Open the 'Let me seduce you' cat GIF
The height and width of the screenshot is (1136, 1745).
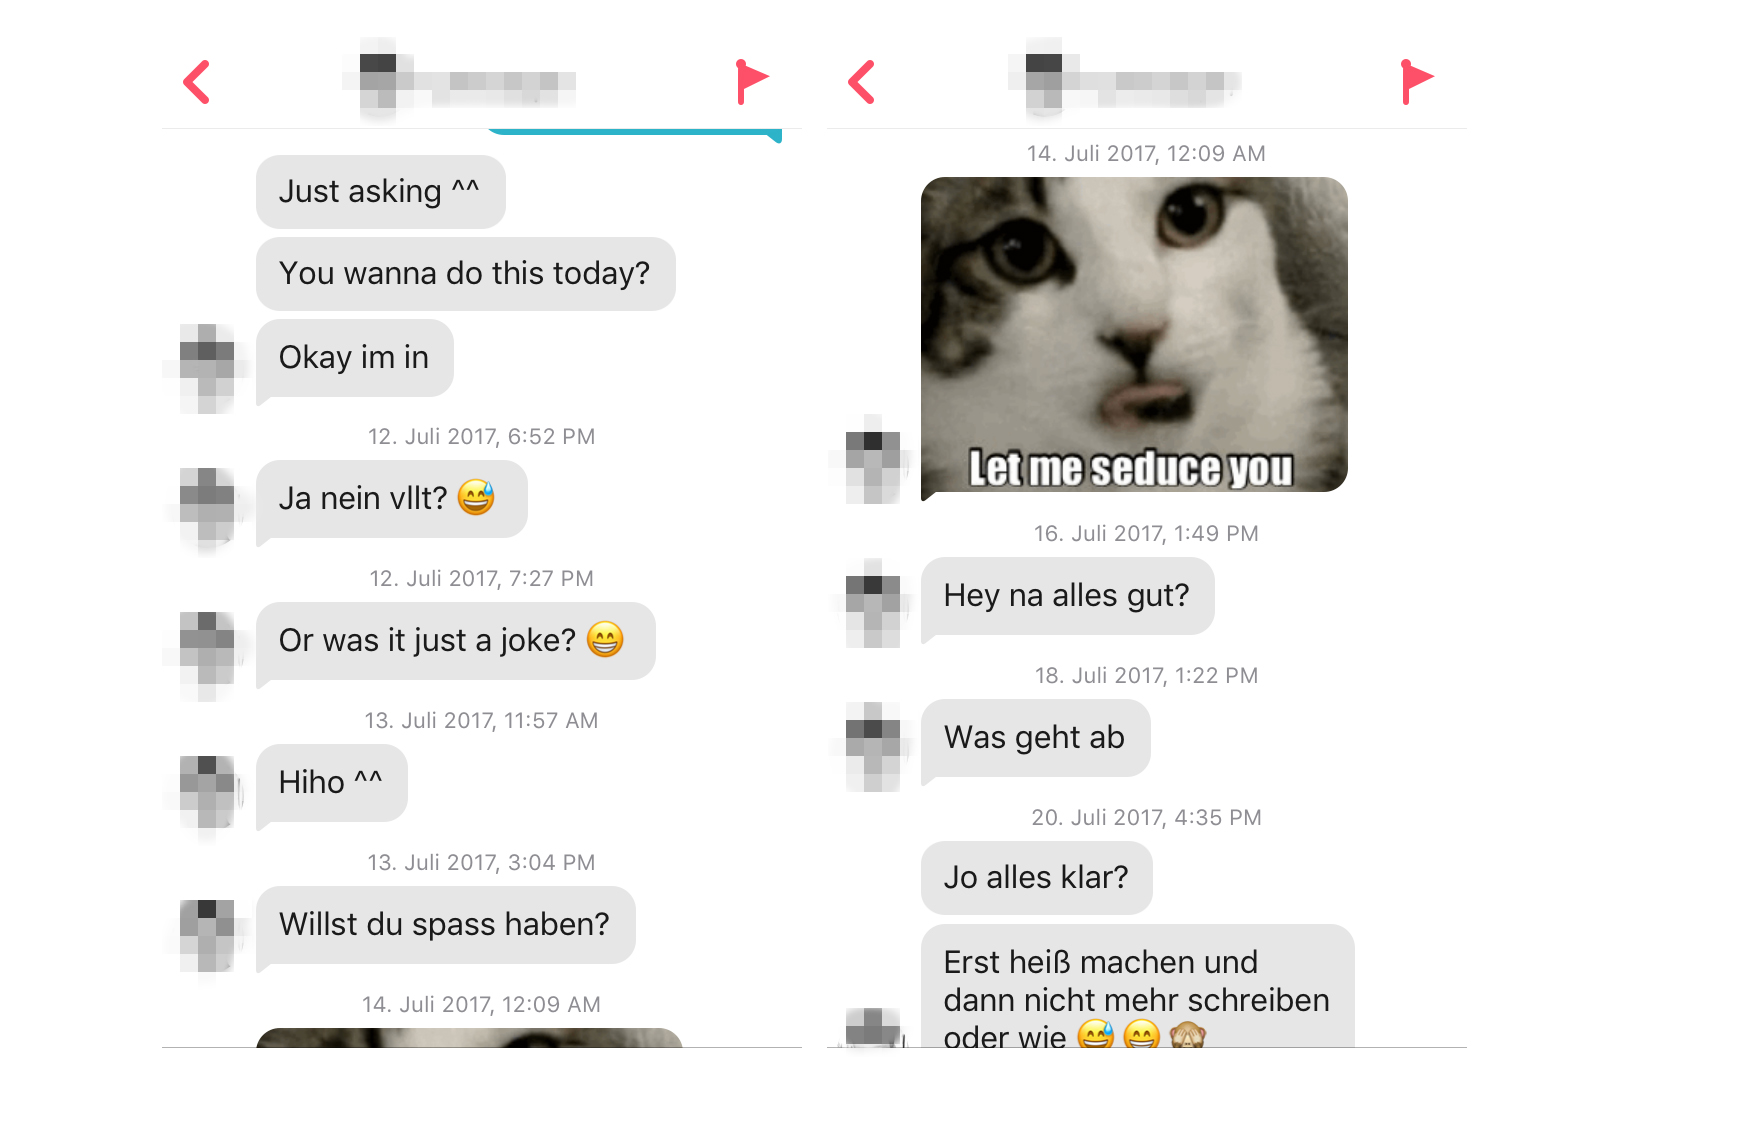click(x=1134, y=335)
